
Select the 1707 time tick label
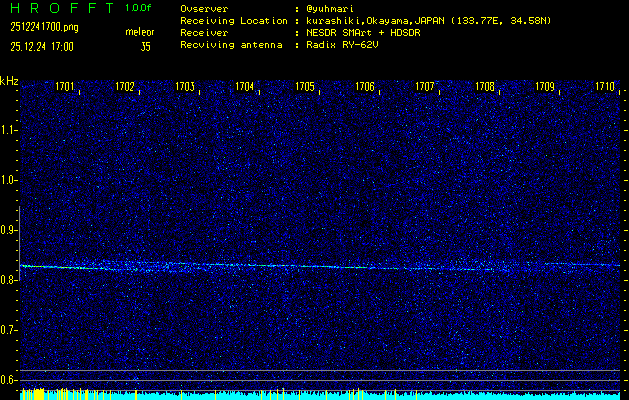pyautogui.click(x=425, y=87)
